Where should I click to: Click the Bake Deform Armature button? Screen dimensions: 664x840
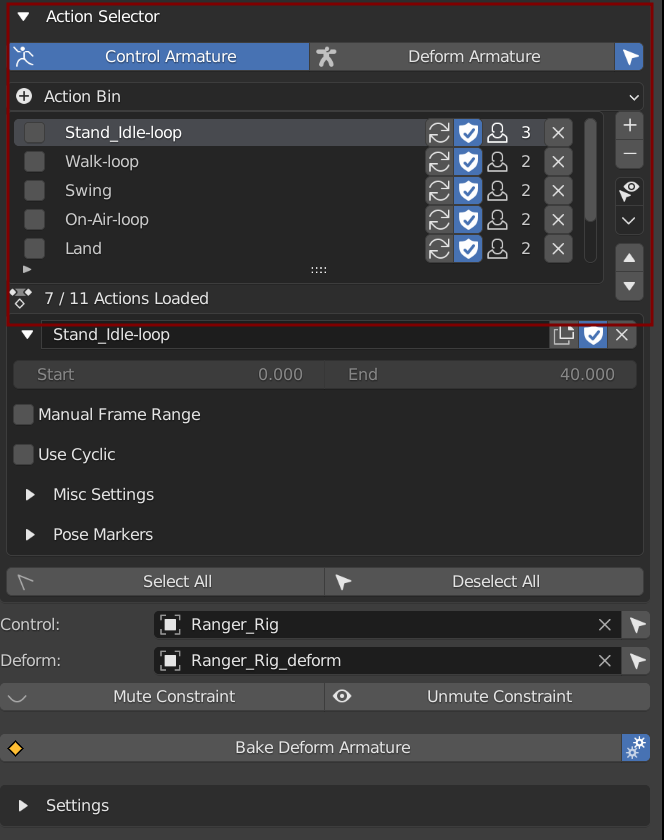[311, 748]
